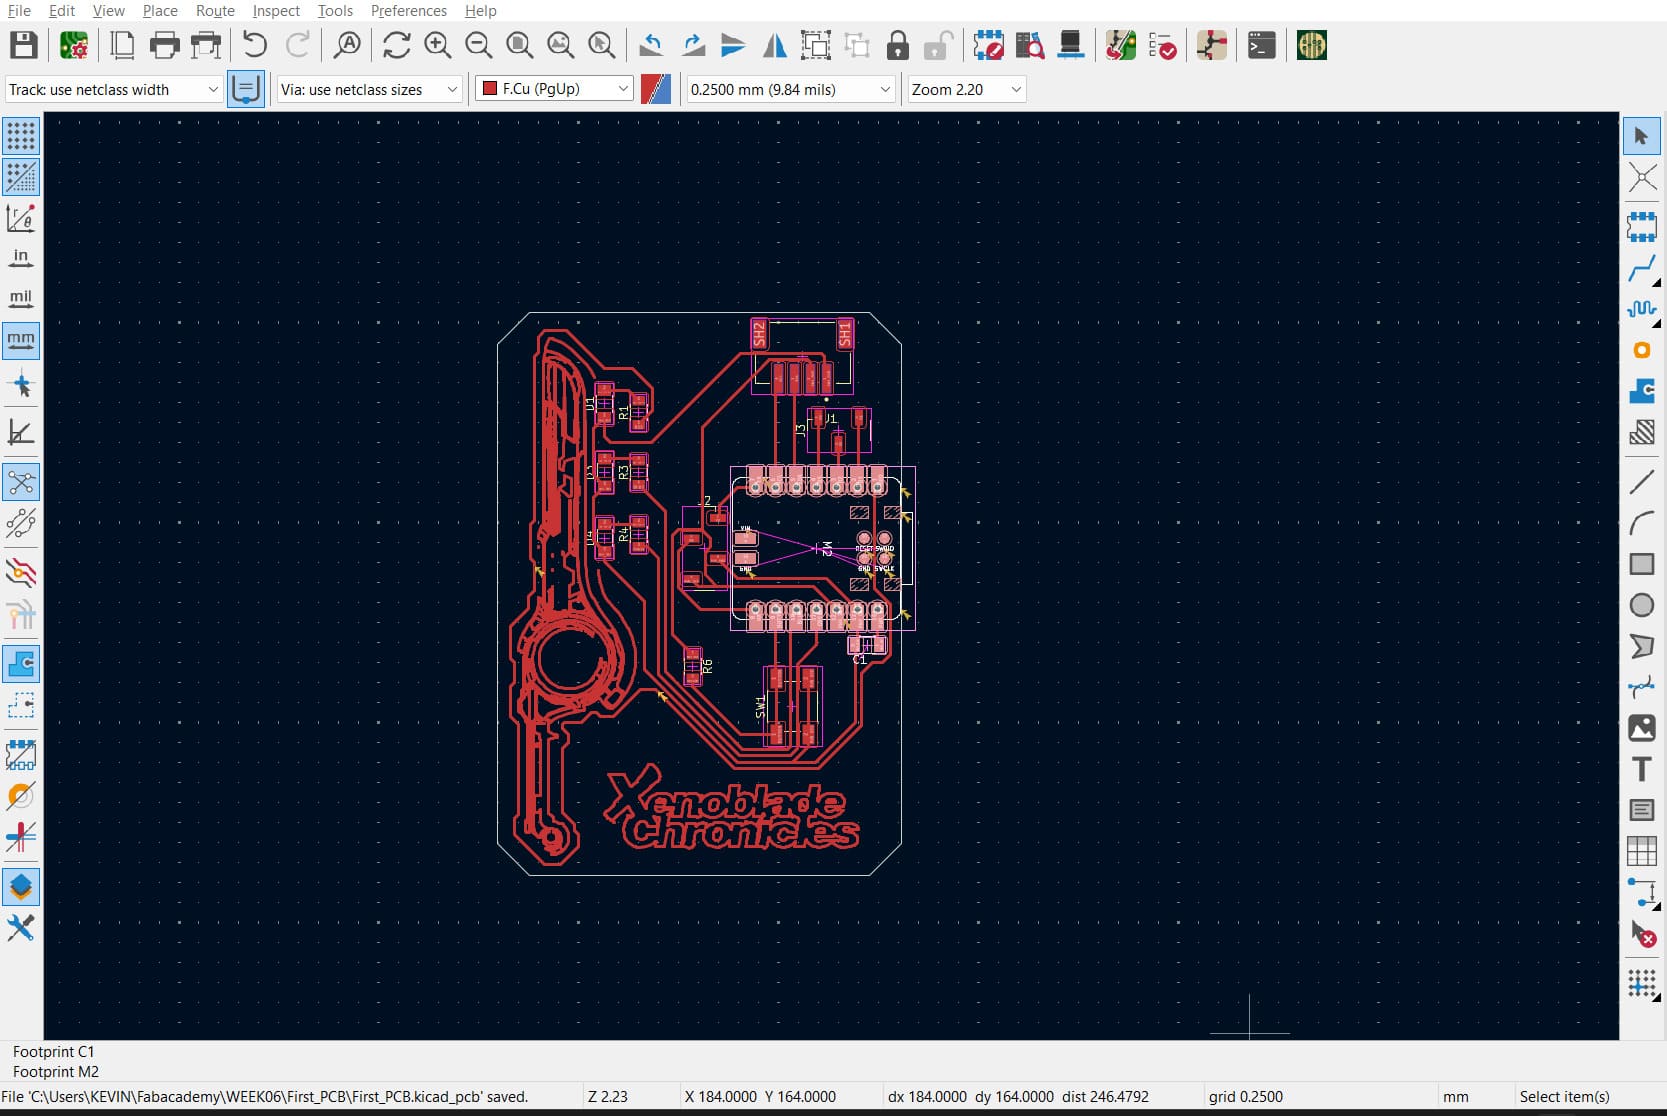The width and height of the screenshot is (1667, 1116).
Task: Open the via size dropdown
Action: tap(368, 89)
